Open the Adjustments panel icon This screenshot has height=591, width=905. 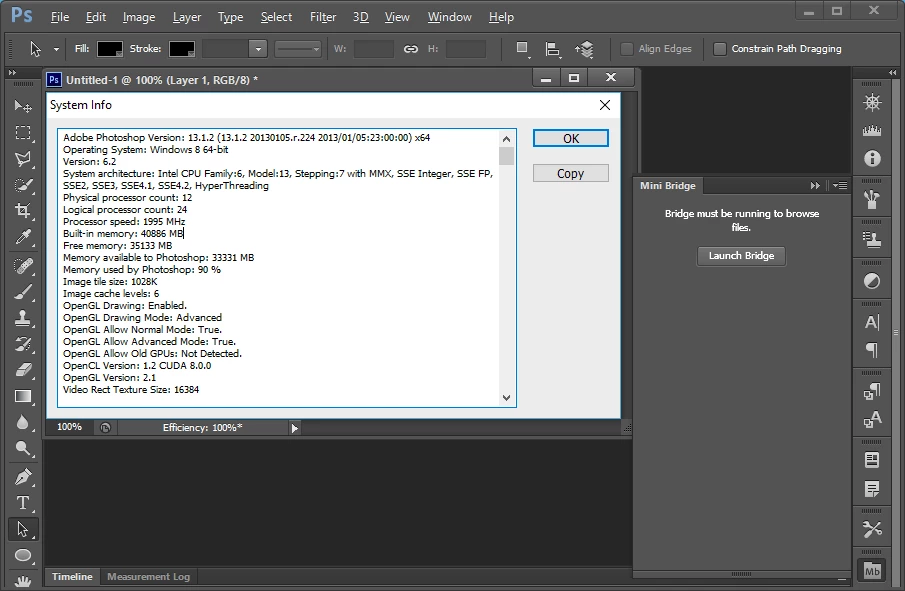[x=872, y=281]
